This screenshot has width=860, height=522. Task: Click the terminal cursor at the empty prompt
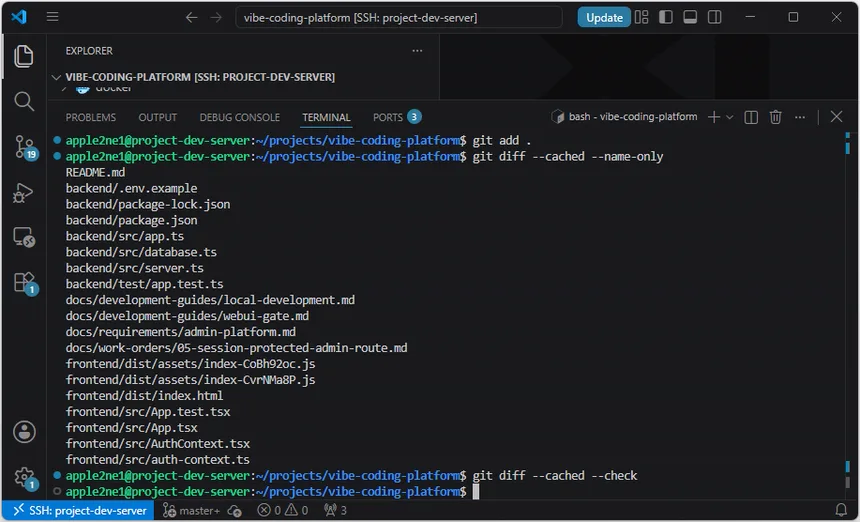(476, 492)
